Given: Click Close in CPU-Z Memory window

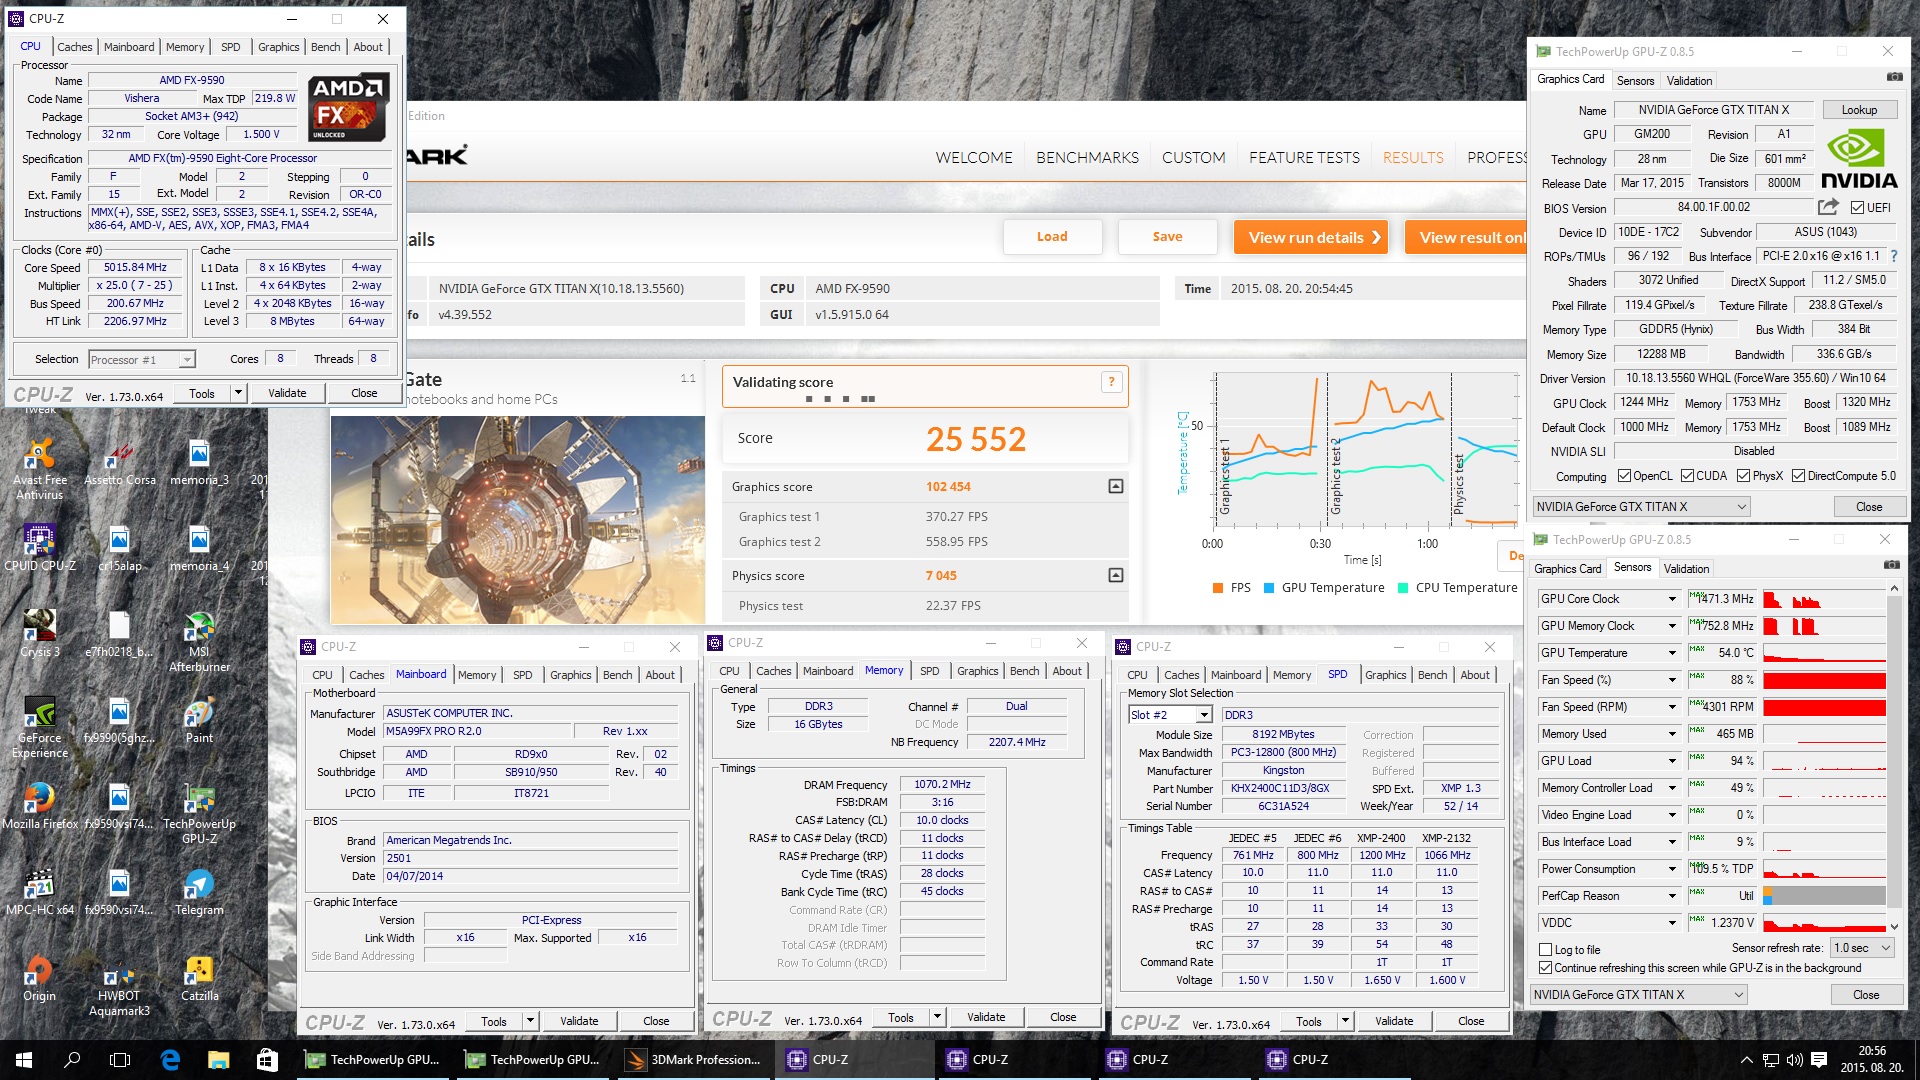Looking at the screenshot, I should tap(1063, 1017).
